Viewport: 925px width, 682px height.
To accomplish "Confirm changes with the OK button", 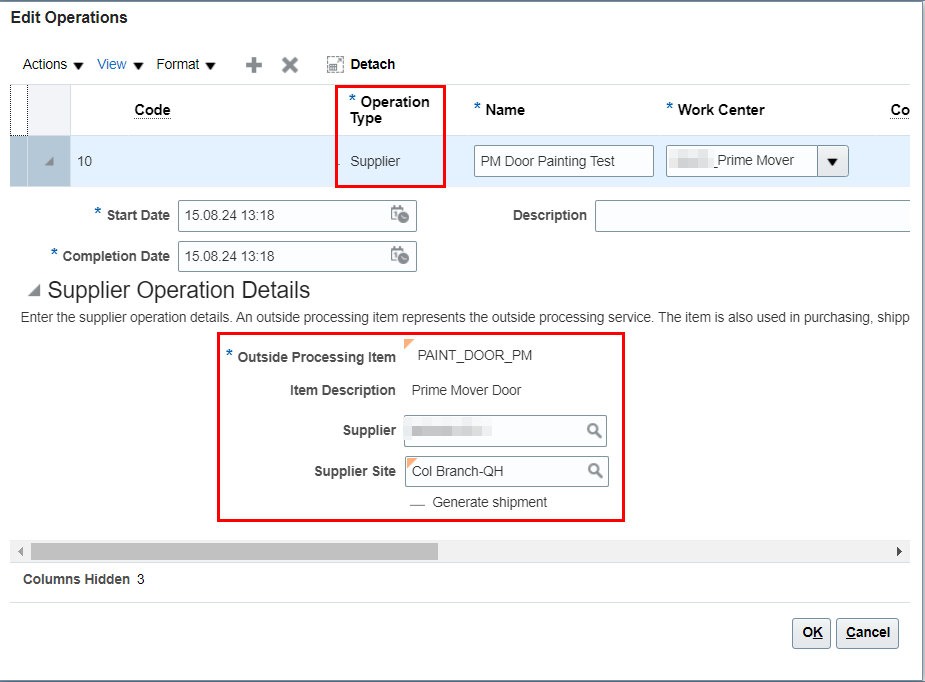I will (x=810, y=633).
